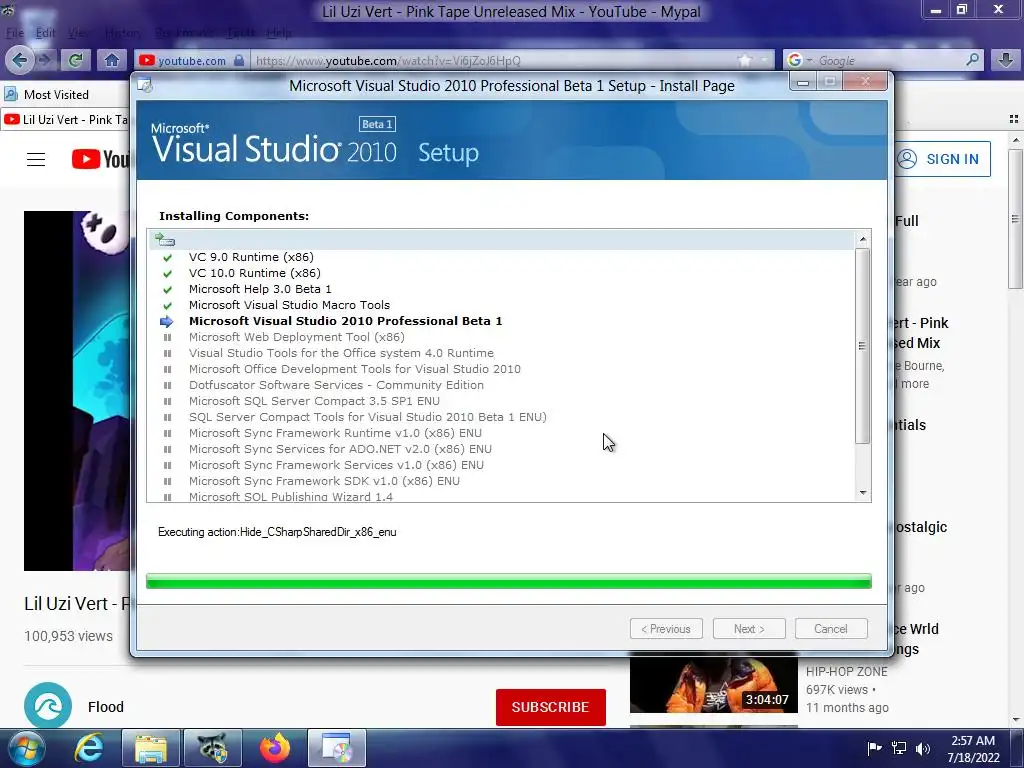This screenshot has width=1024, height=768.
Task: Open the browser downloads arrow
Action: point(1006,60)
